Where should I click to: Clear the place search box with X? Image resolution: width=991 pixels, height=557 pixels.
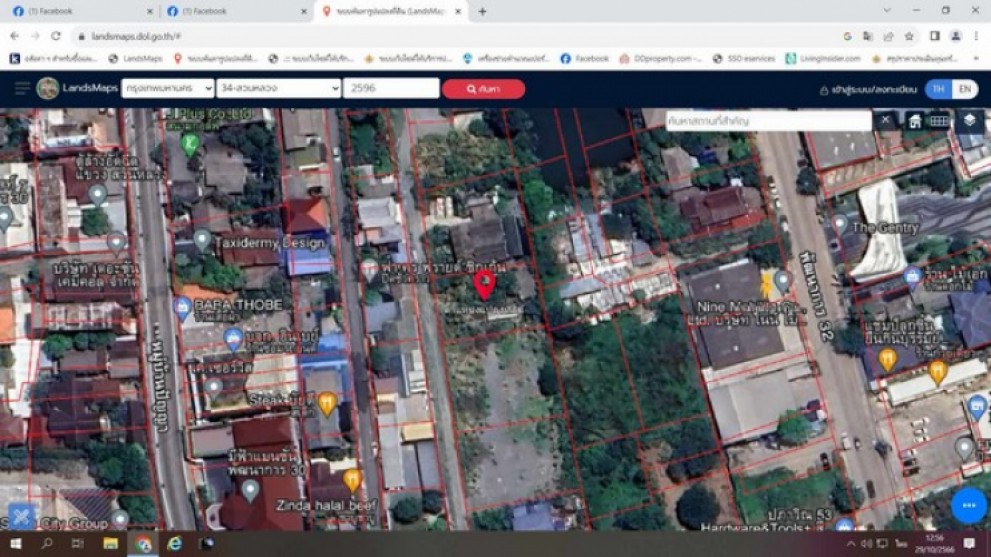pos(885,121)
